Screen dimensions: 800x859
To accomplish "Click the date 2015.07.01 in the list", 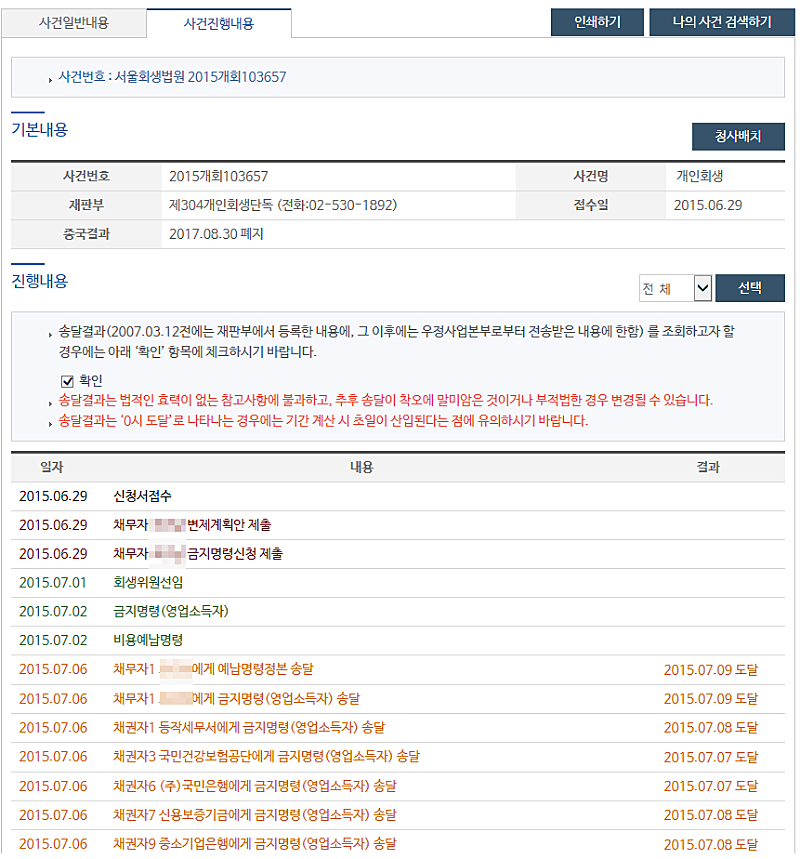I will 53,583.
